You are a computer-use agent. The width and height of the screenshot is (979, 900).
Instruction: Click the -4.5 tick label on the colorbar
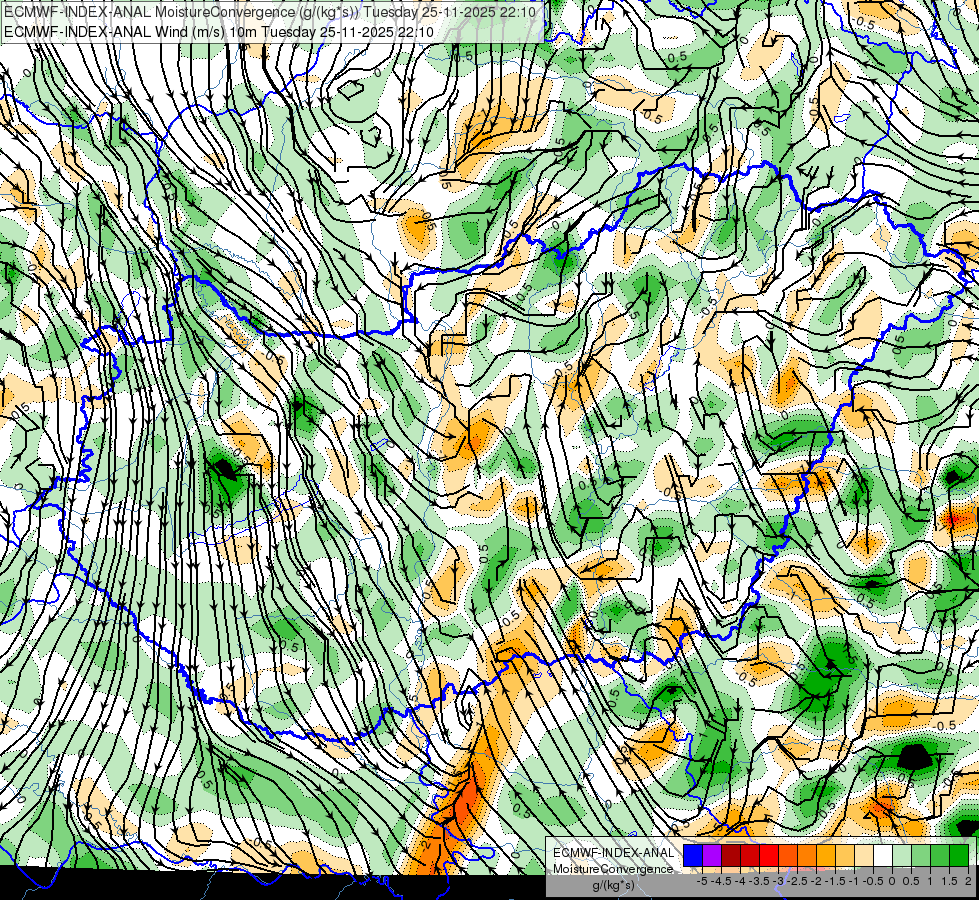[721, 881]
